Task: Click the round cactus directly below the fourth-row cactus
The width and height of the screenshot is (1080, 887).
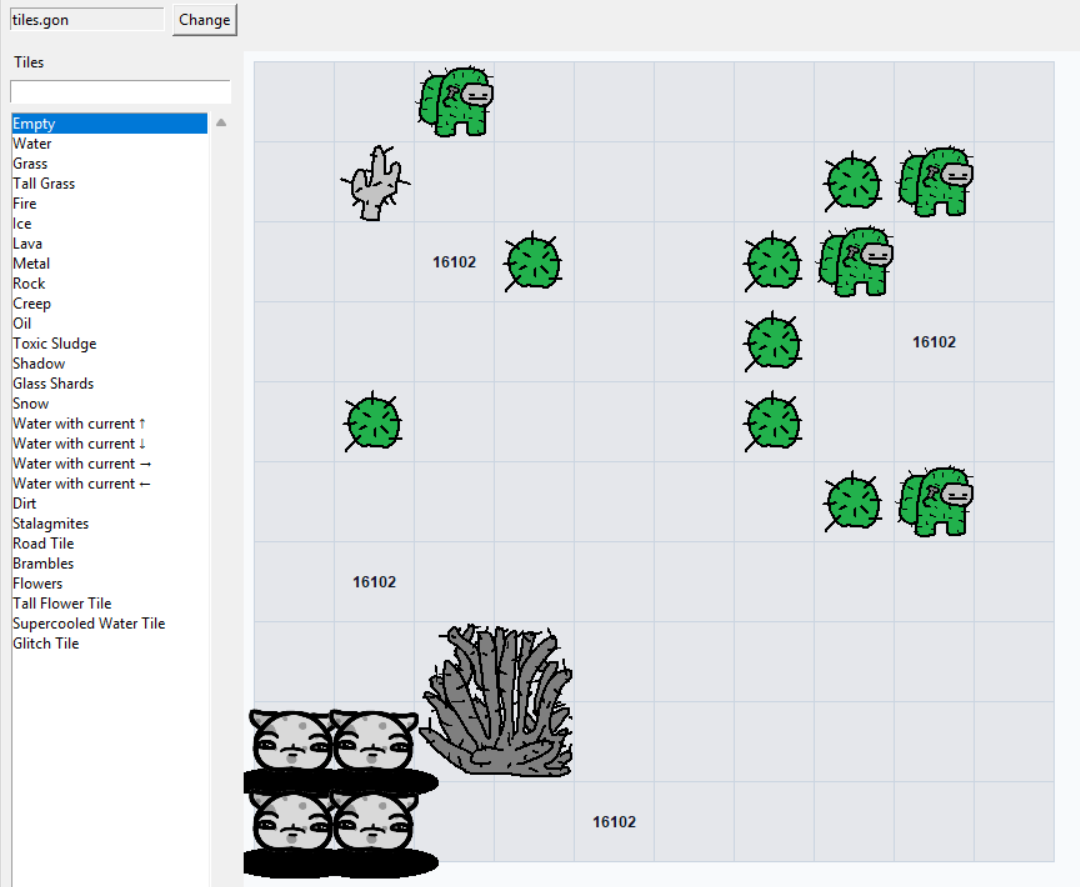Action: click(x=773, y=422)
